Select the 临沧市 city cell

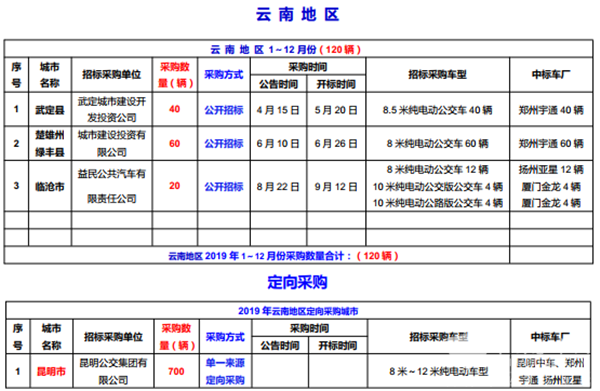coord(50,186)
